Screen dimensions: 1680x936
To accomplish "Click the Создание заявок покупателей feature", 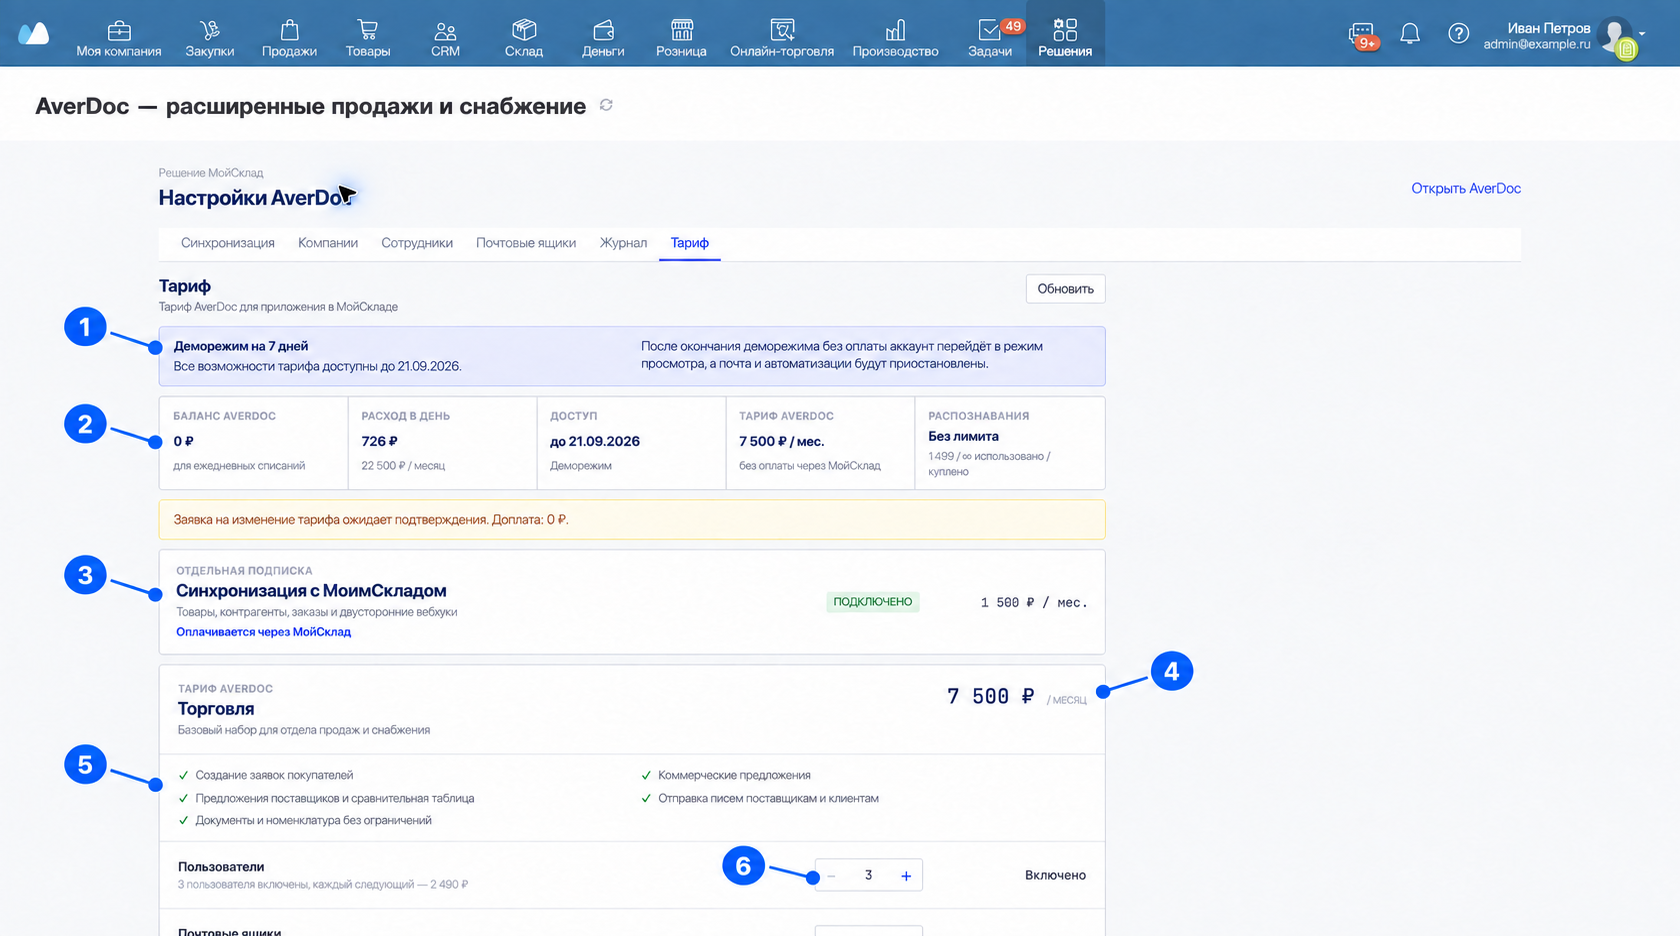I will coord(274,775).
